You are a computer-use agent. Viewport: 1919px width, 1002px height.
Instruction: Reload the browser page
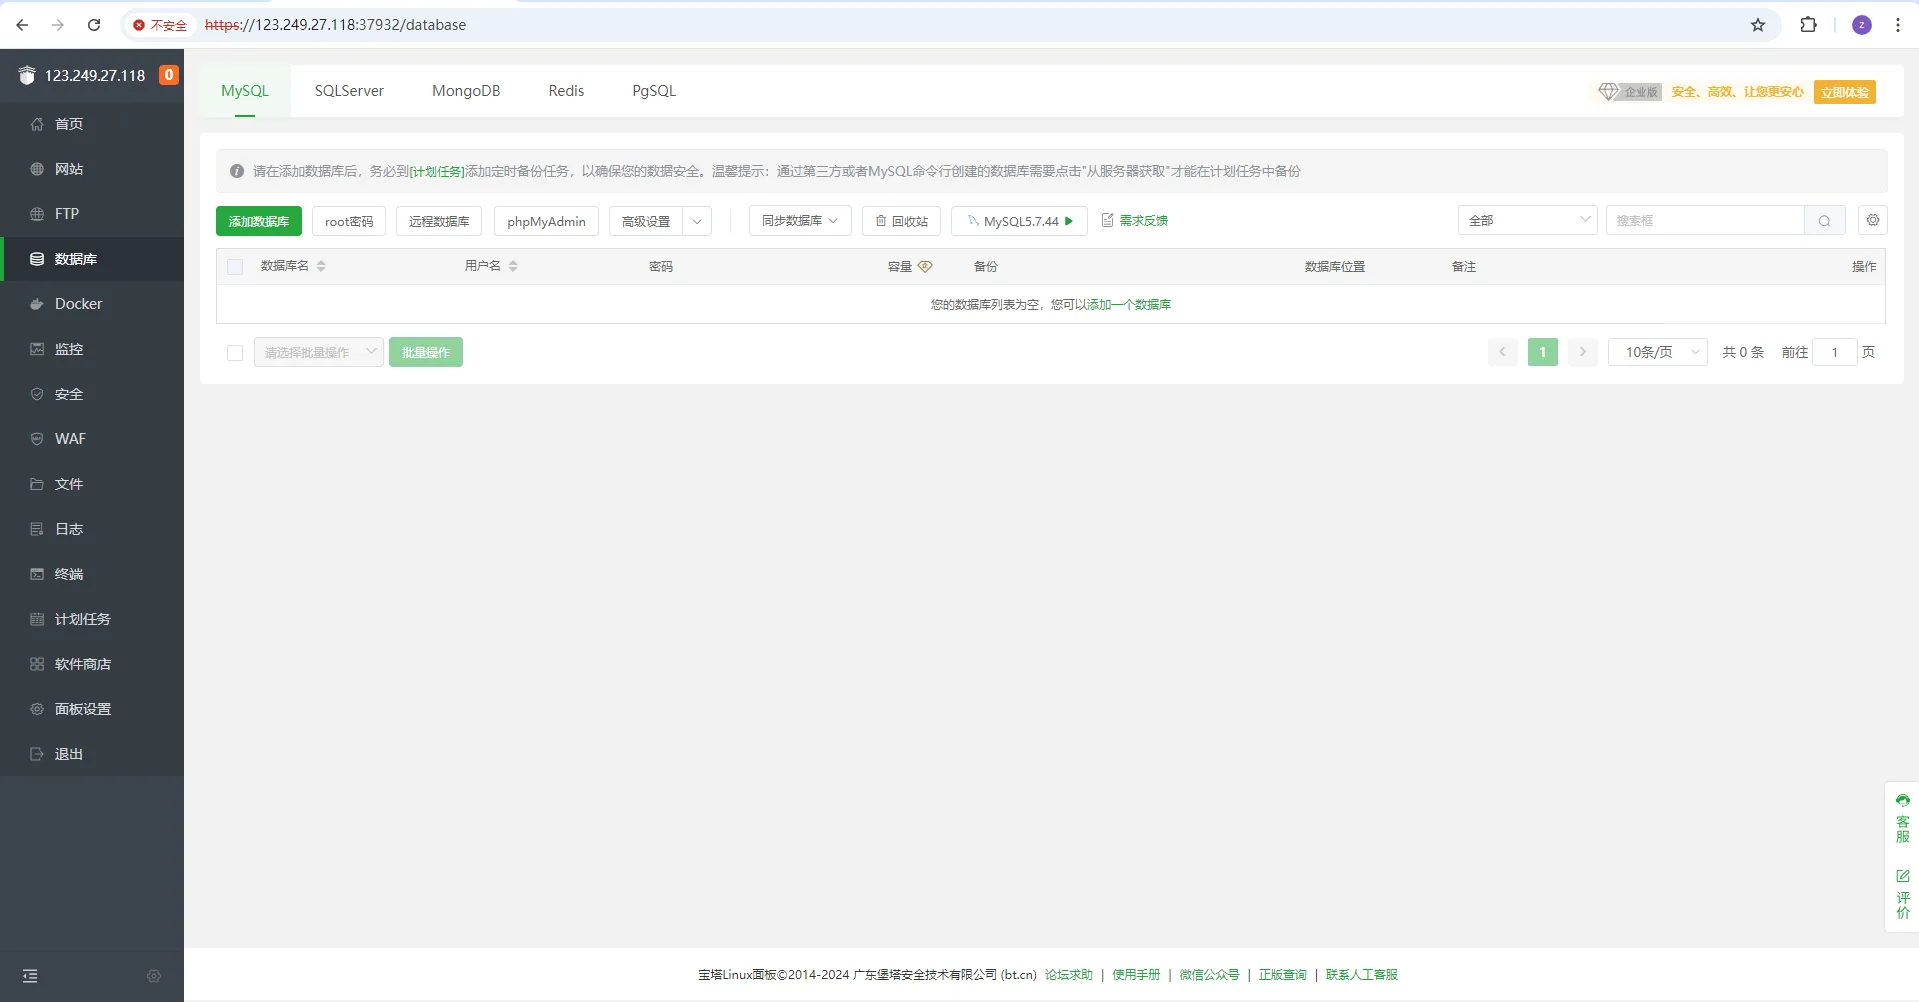pos(94,25)
